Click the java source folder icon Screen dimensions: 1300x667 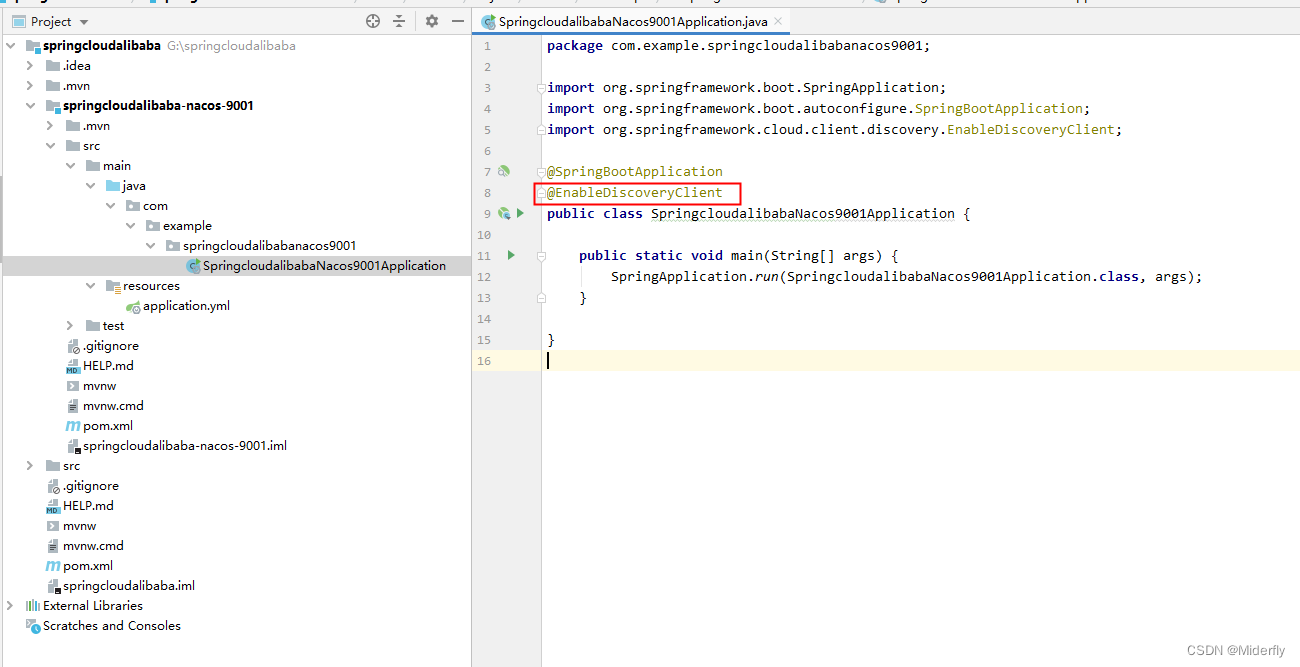pyautogui.click(x=112, y=186)
